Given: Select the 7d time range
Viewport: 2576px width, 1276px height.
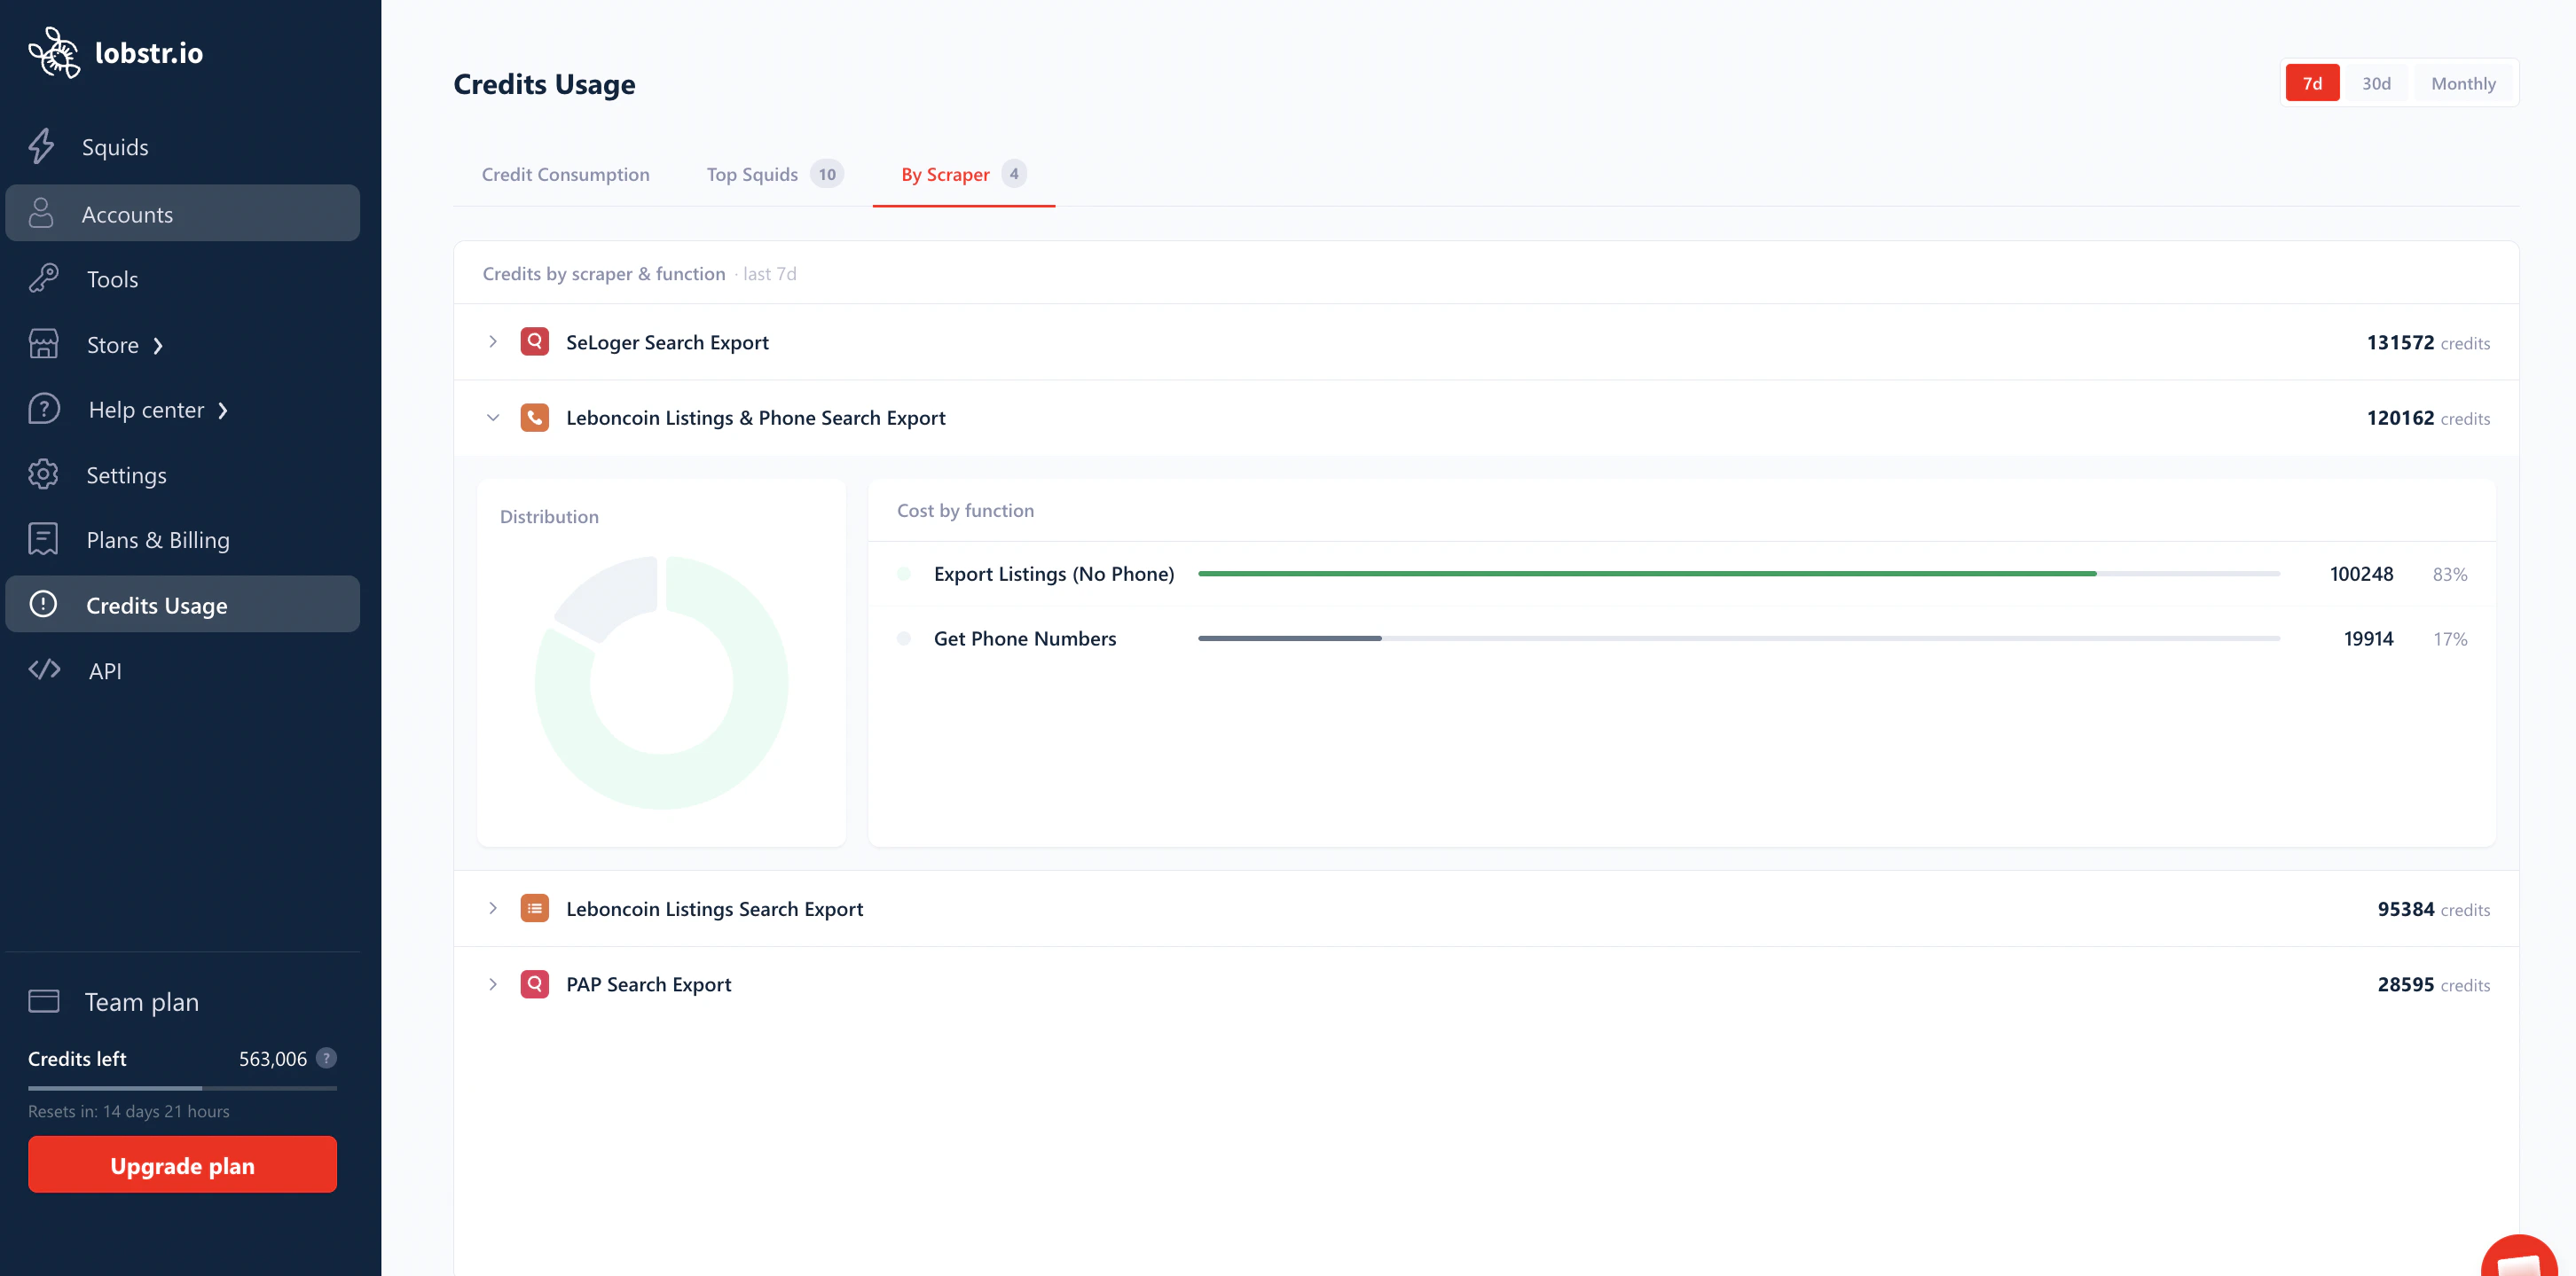Looking at the screenshot, I should (2312, 83).
